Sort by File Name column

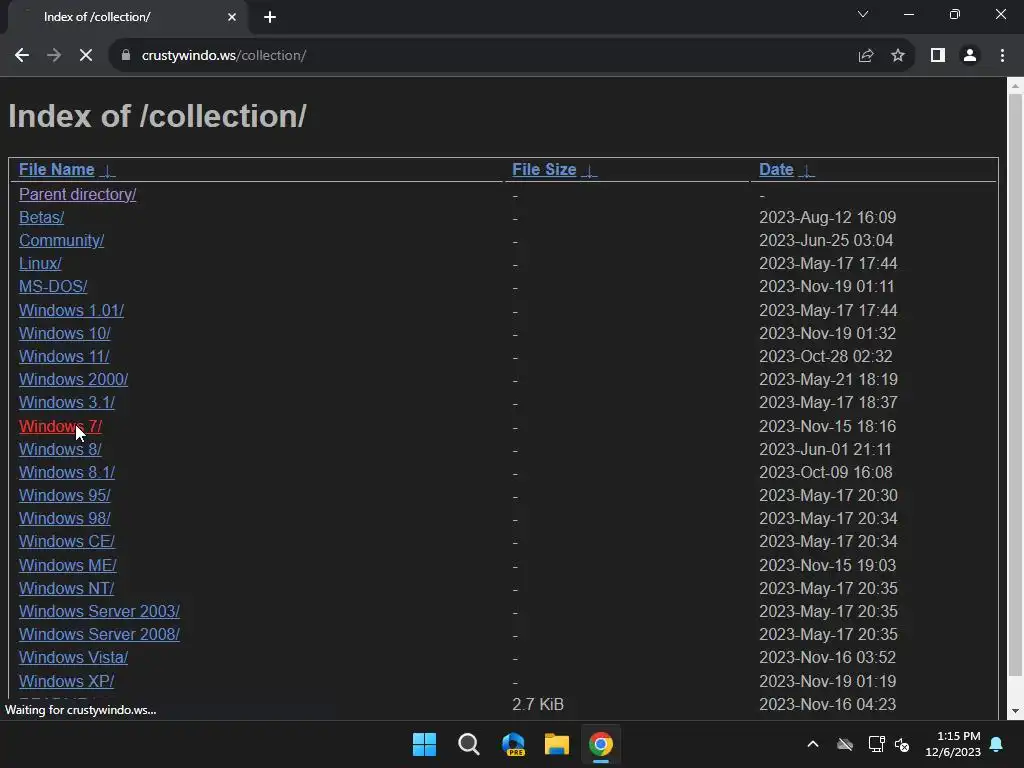(57, 170)
